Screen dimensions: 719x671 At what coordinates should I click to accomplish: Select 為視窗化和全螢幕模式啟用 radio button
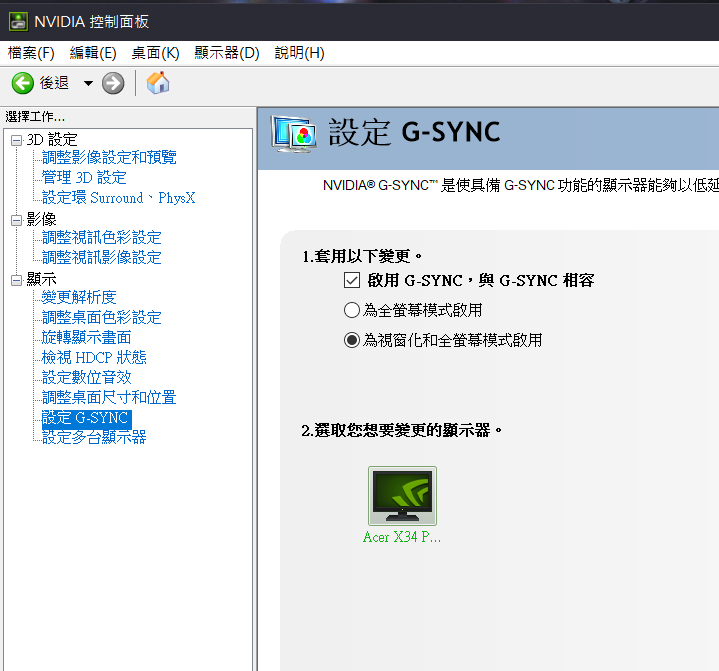[x=352, y=340]
